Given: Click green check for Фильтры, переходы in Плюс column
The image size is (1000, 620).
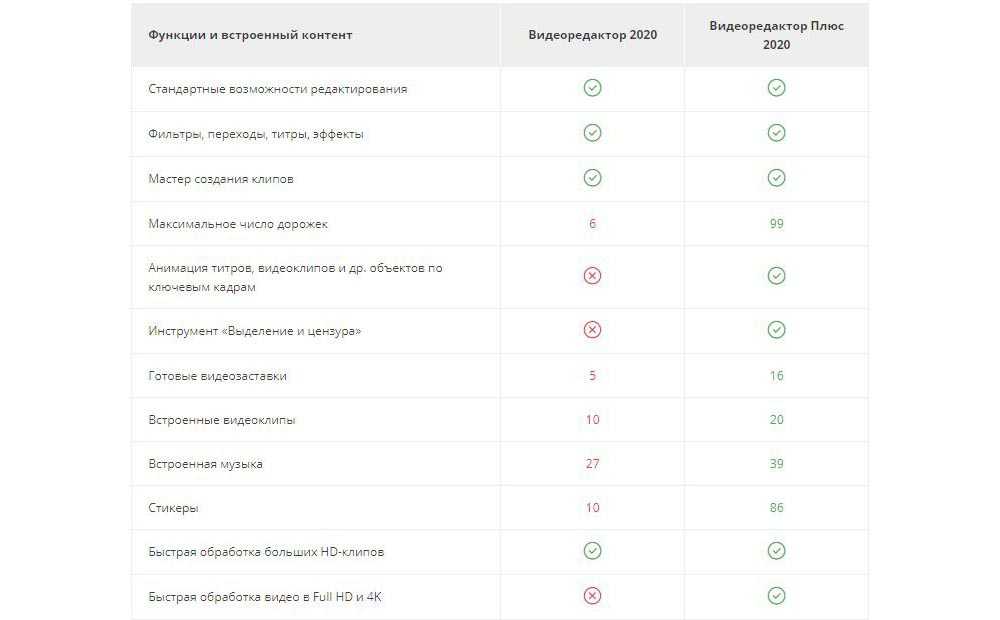Looking at the screenshot, I should [776, 133].
